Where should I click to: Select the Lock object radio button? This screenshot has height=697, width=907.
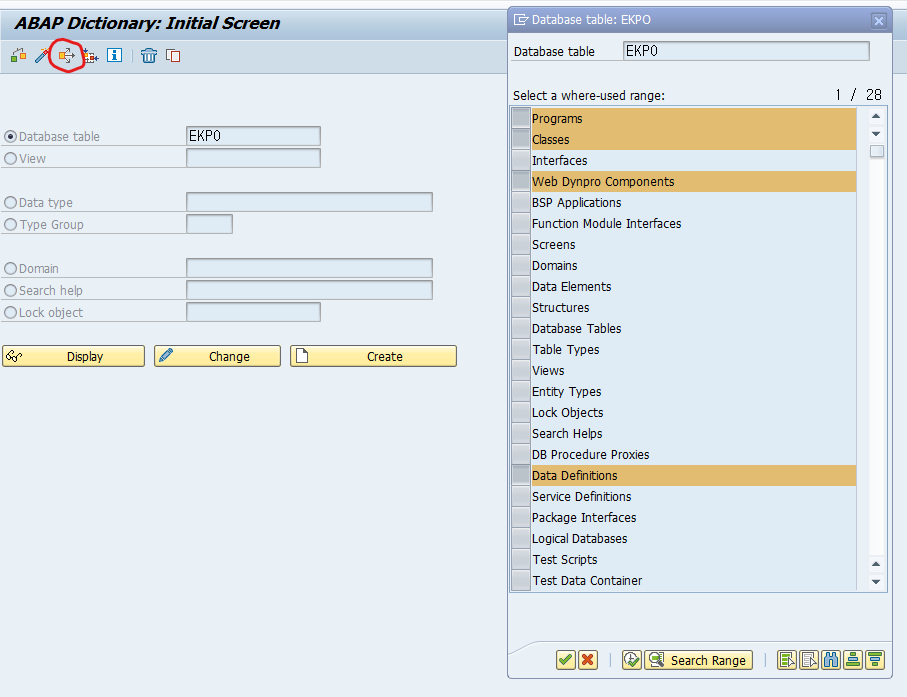(10, 312)
